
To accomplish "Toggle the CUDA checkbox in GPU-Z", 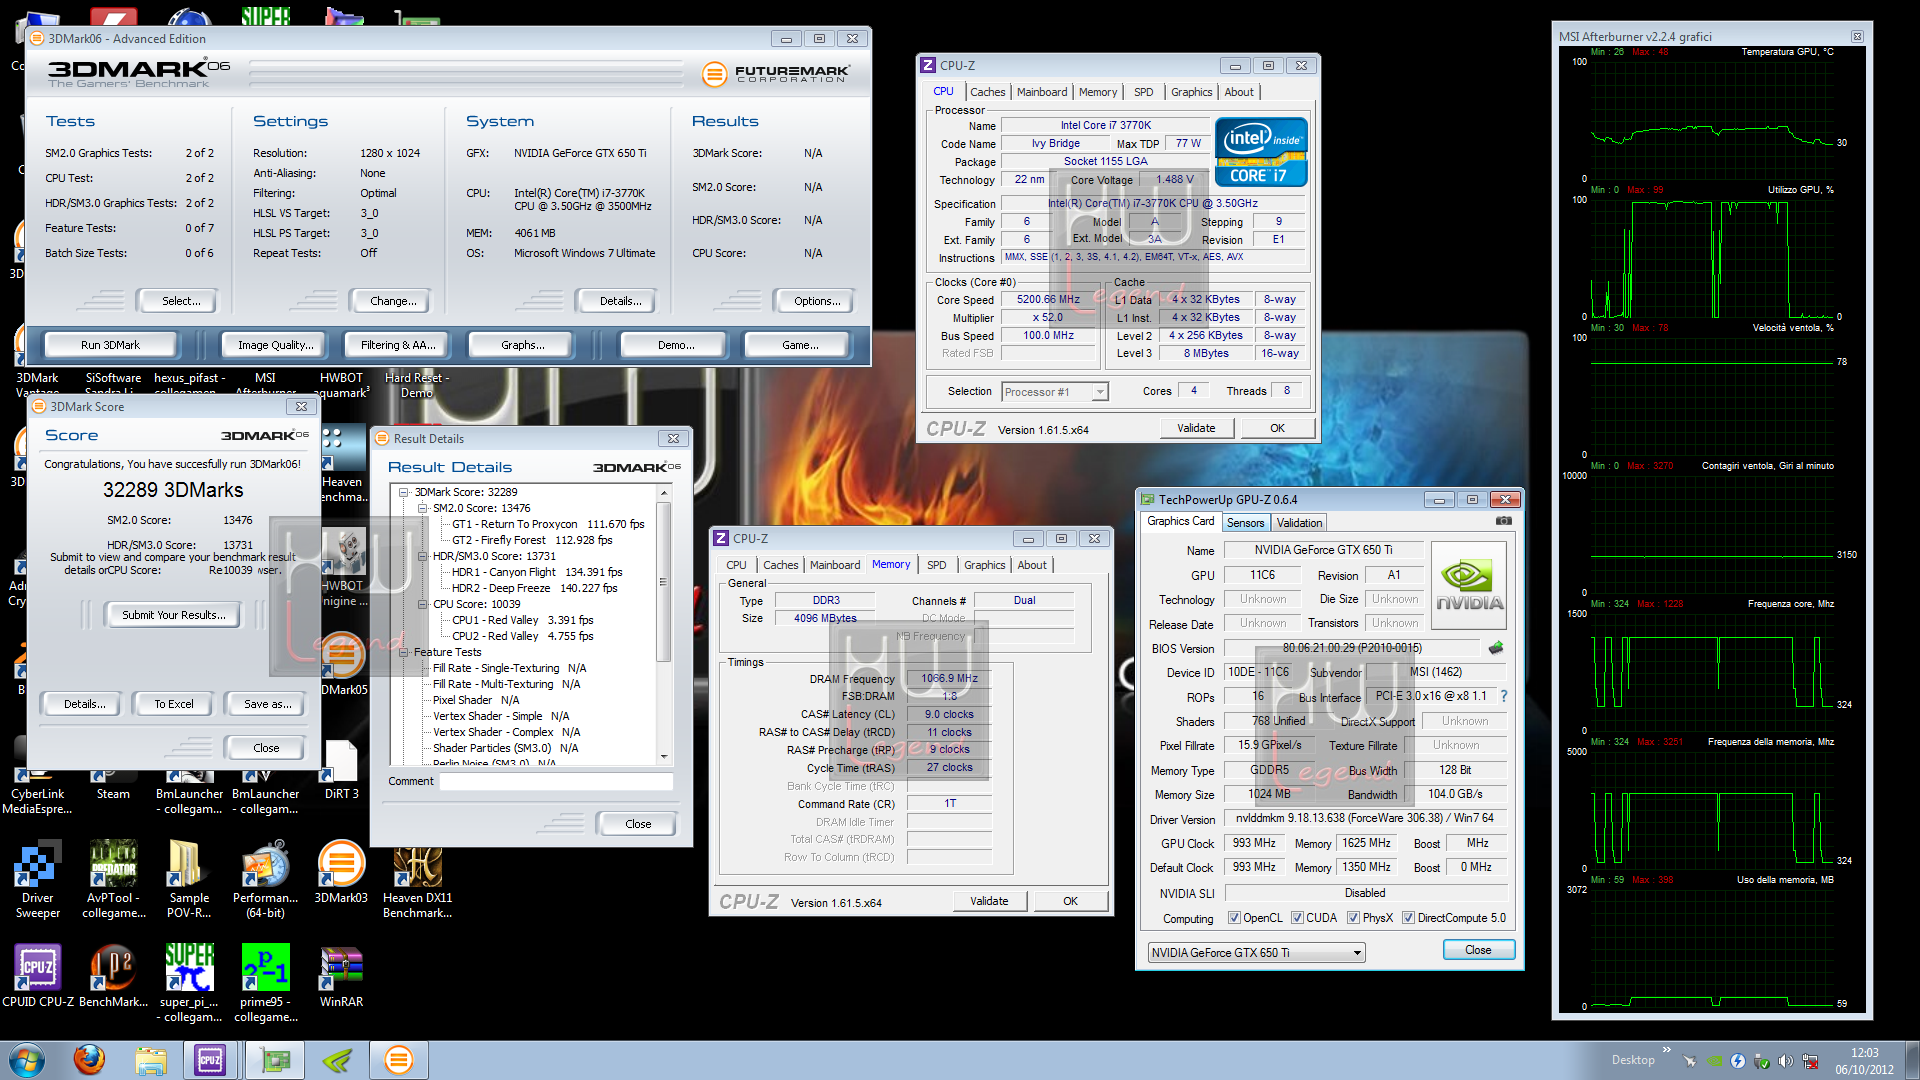I will click(x=1297, y=918).
